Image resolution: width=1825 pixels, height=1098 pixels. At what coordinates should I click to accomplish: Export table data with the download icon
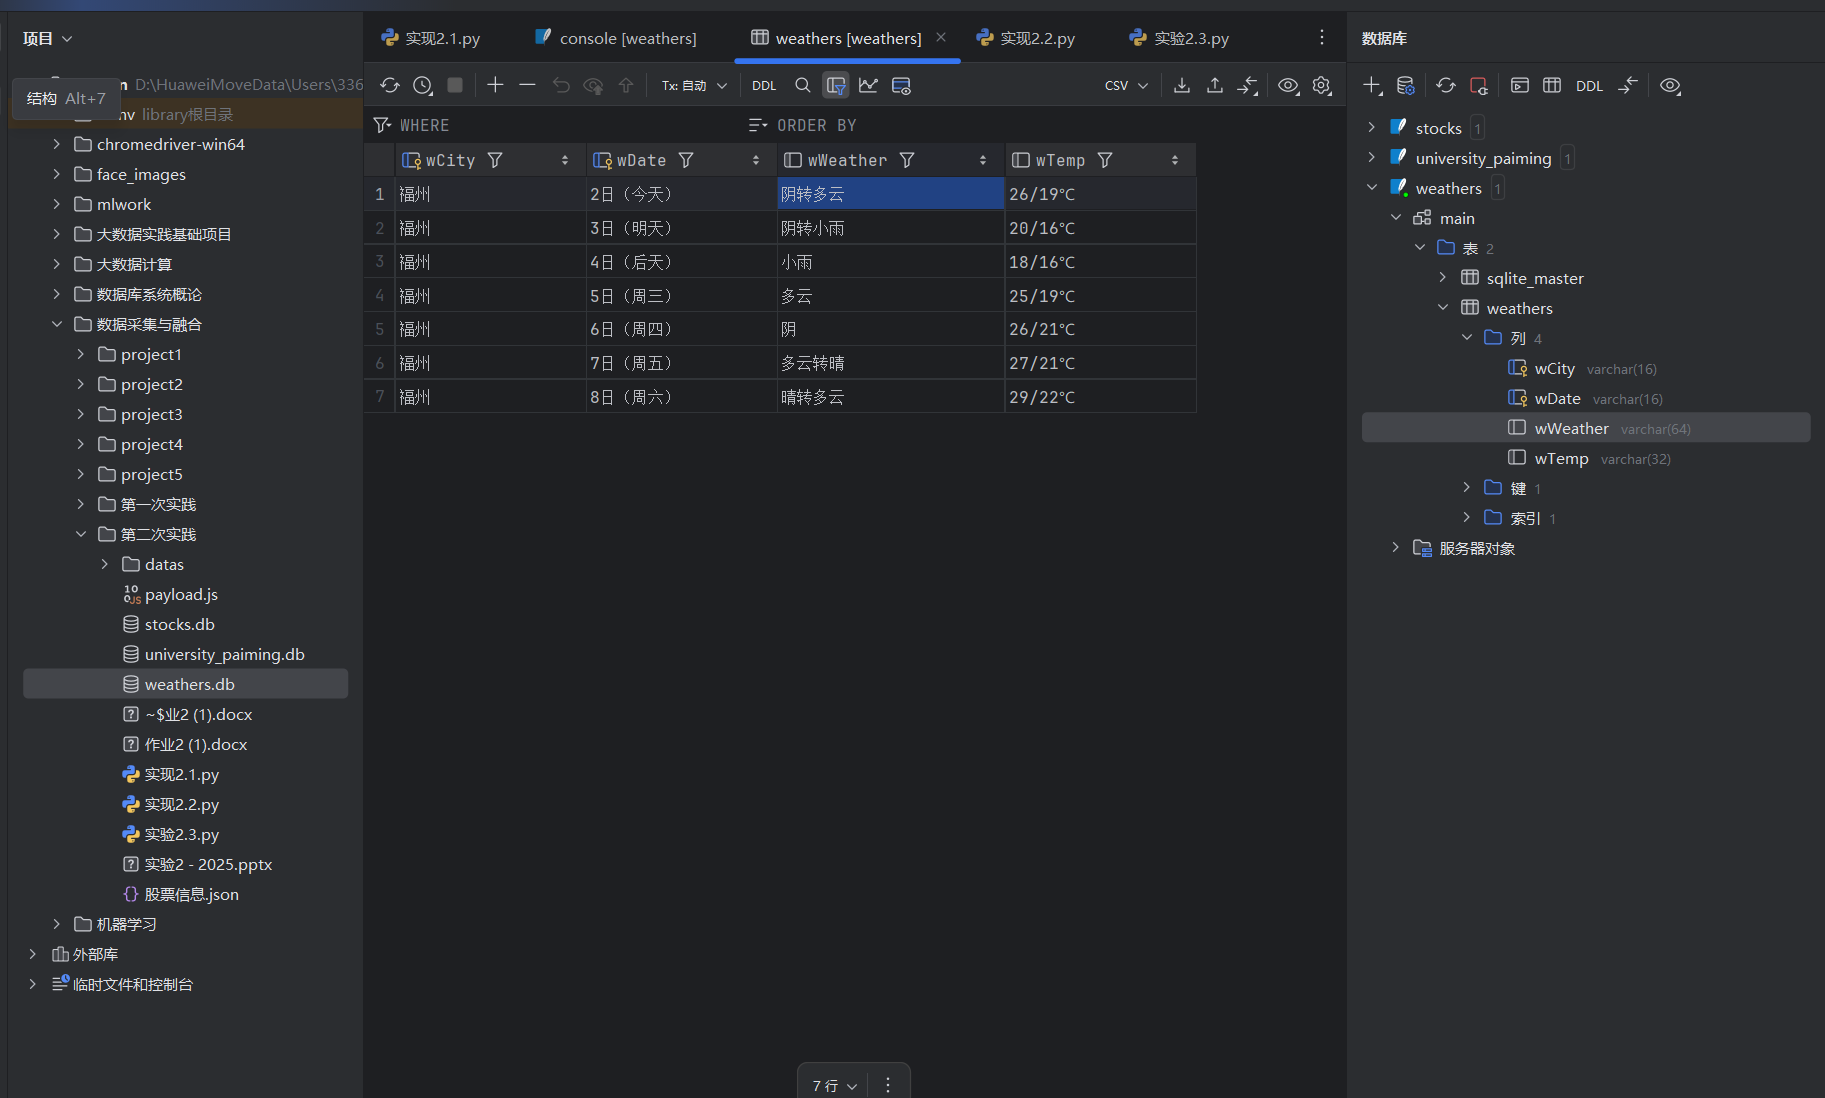tap(1182, 86)
